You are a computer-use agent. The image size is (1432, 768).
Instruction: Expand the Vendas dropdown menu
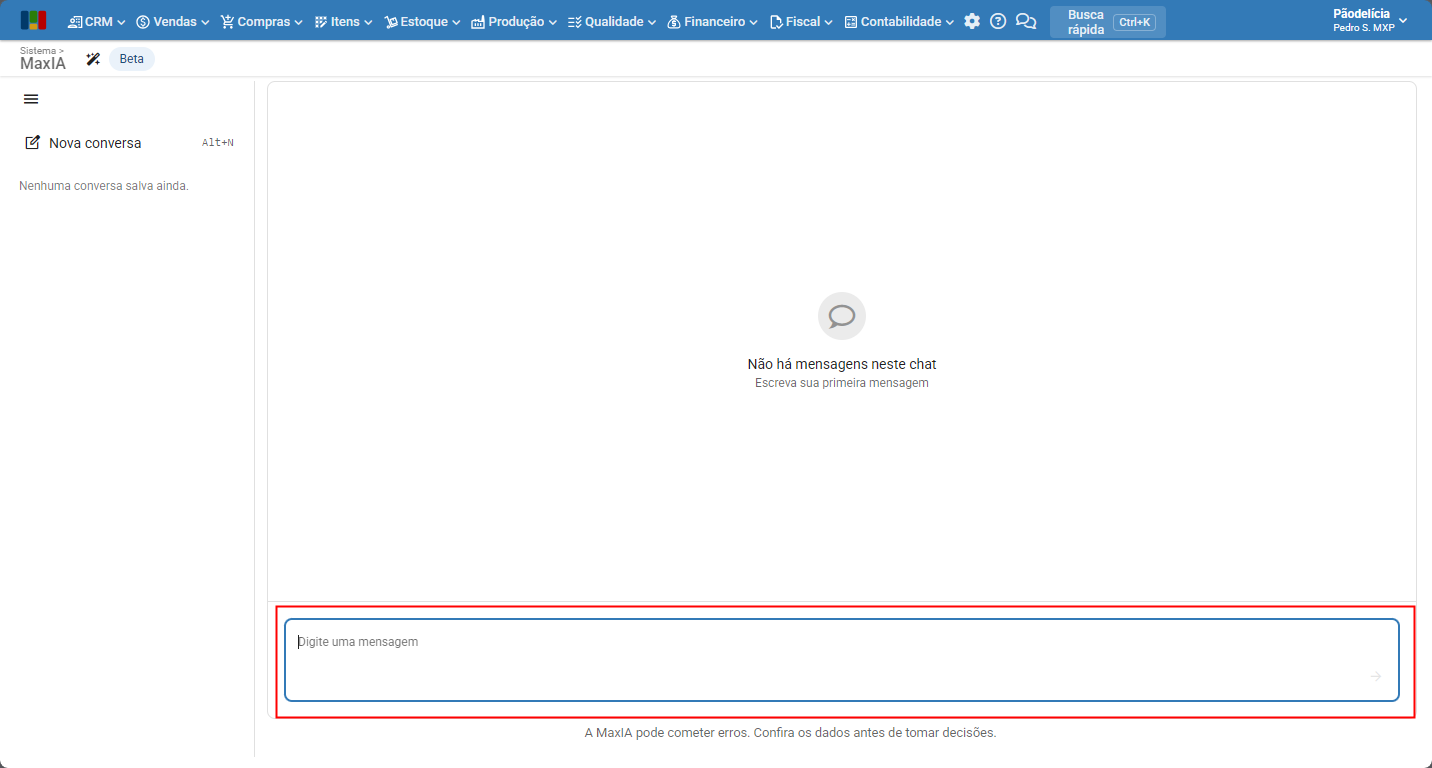coord(173,21)
